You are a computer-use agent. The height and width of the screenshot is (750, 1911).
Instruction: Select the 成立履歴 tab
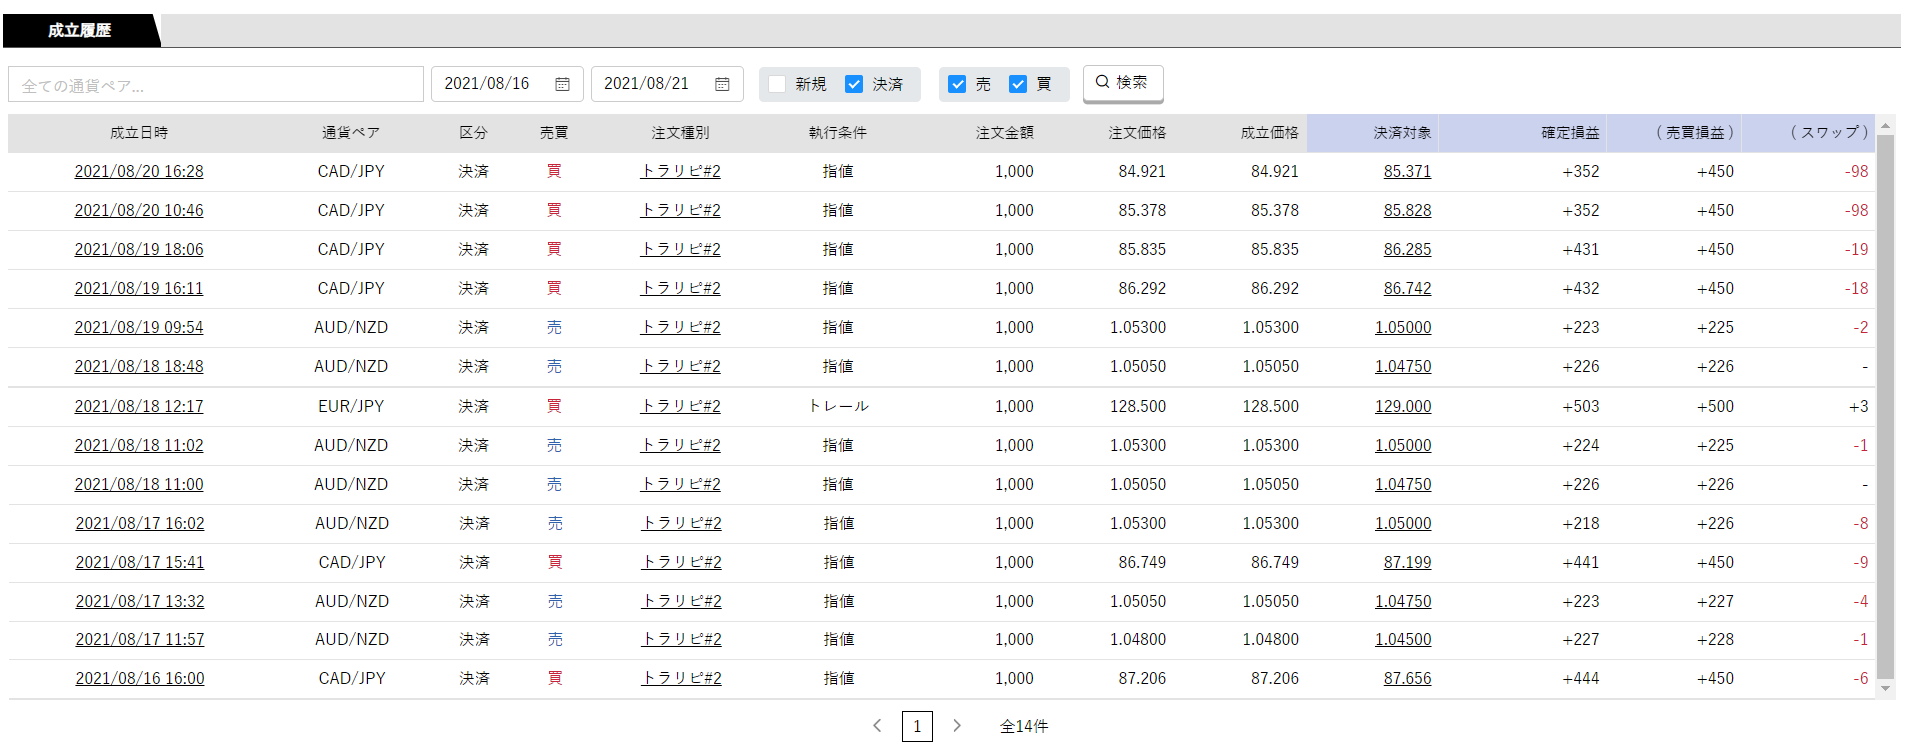pos(80,30)
